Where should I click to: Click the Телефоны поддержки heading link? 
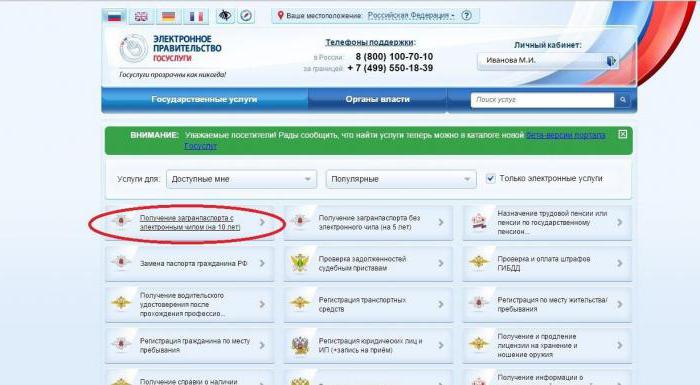(369, 42)
